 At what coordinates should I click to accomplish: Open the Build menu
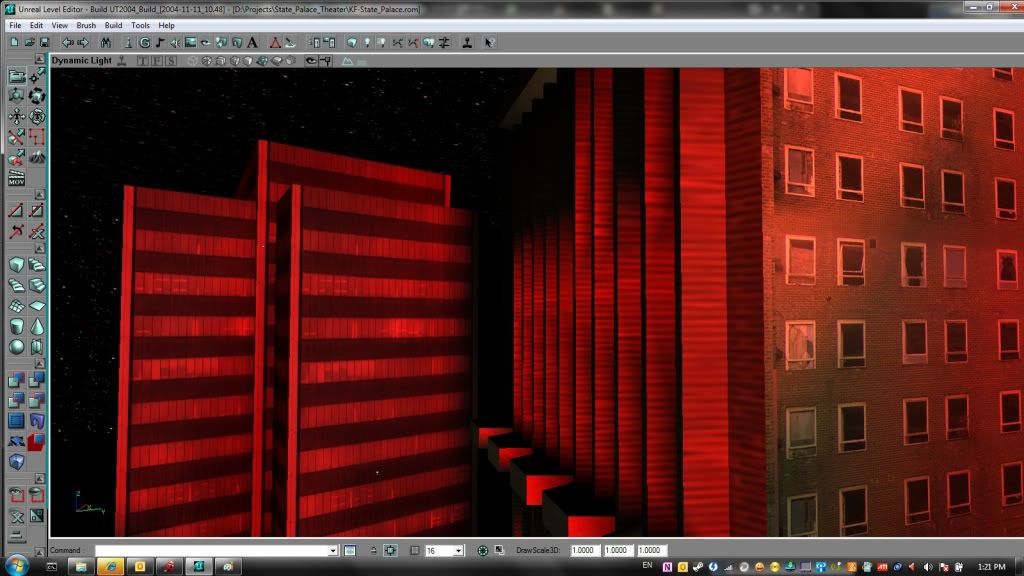tap(113, 25)
